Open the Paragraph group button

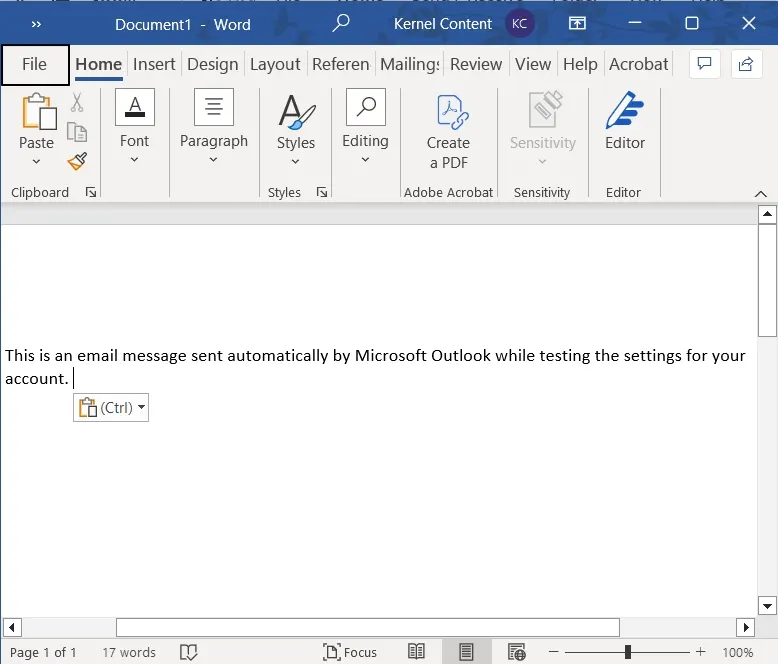pyautogui.click(x=214, y=107)
